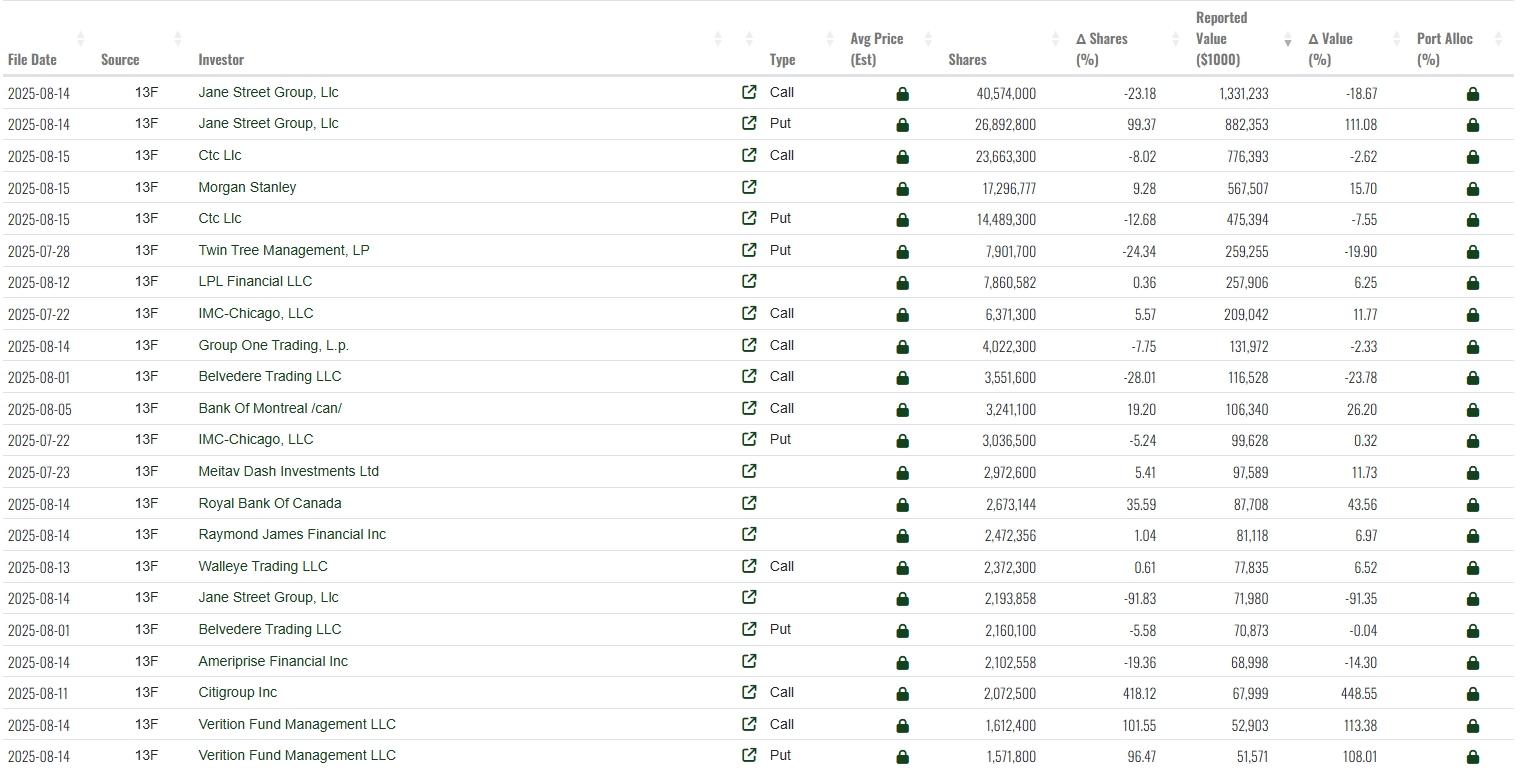
Task: Open external link icon for Morgan Stanley
Action: (x=749, y=187)
